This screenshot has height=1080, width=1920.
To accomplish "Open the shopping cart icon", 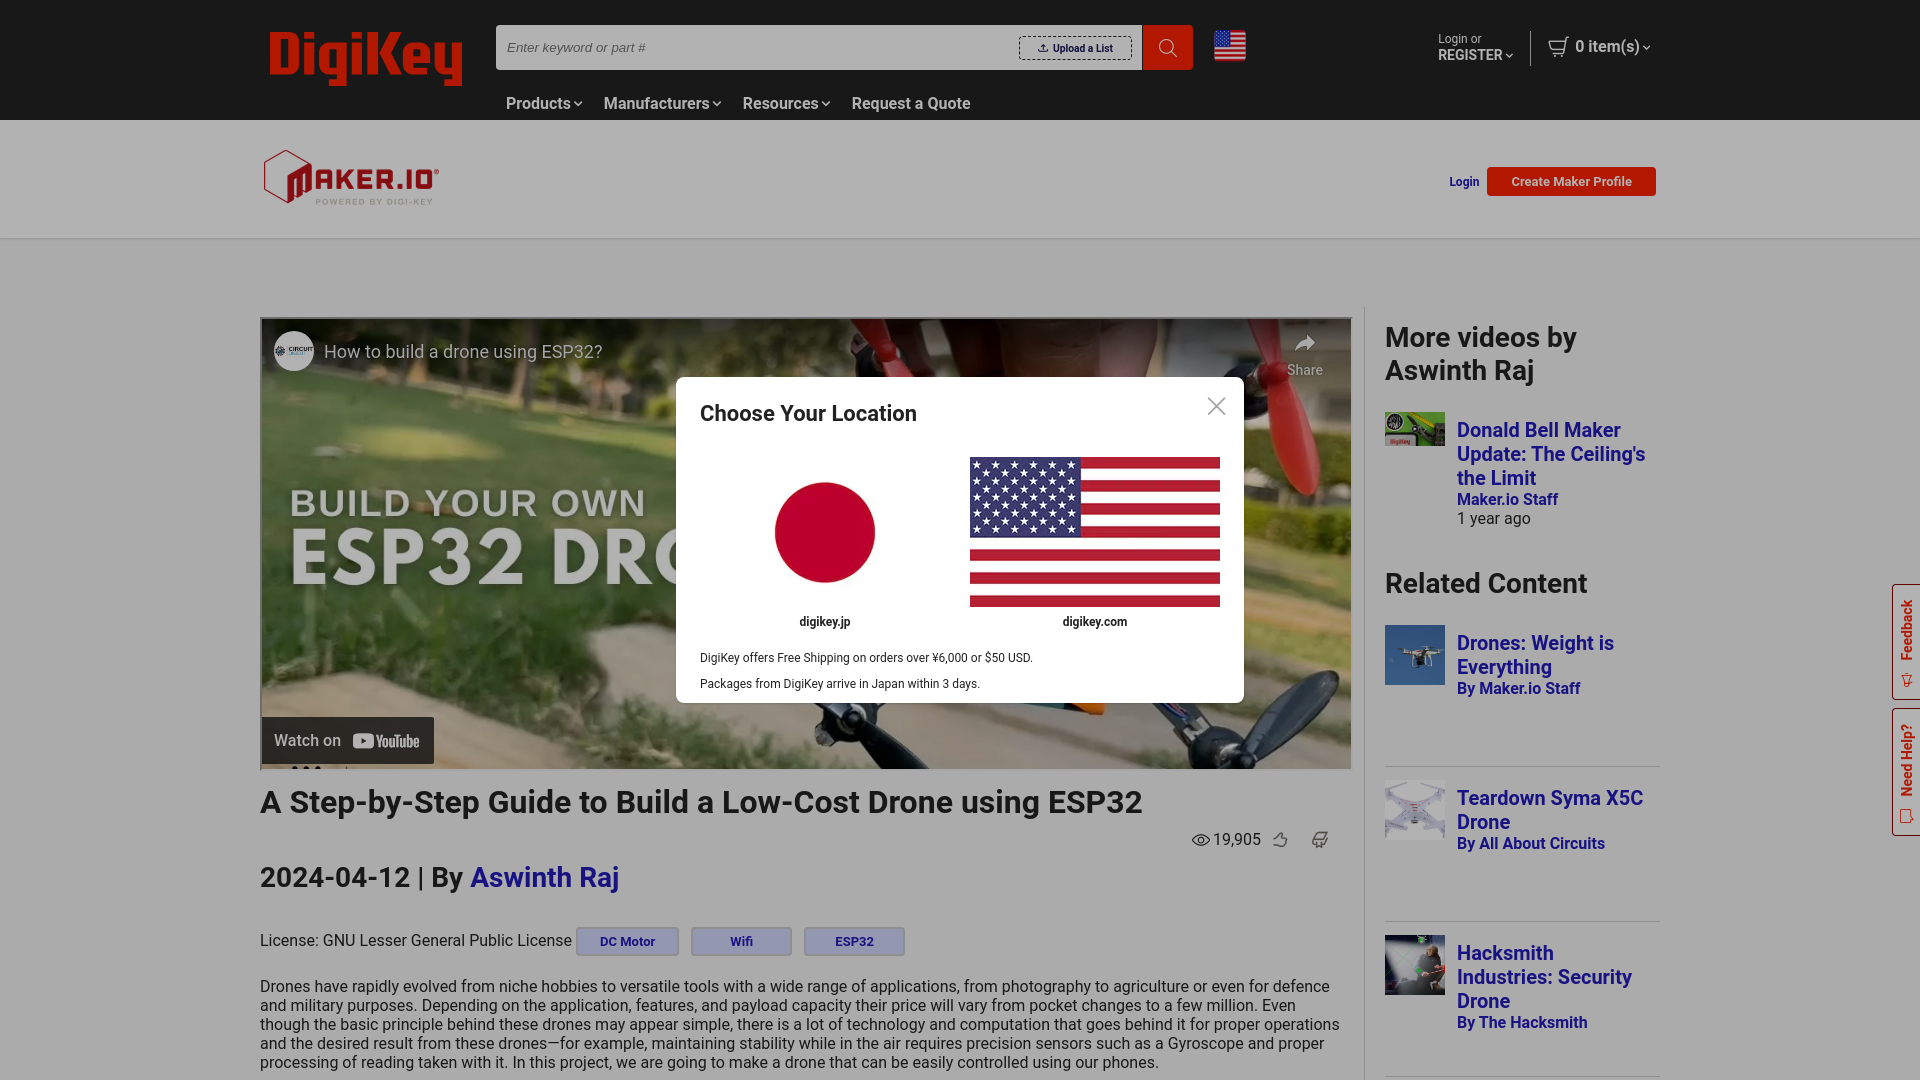I will point(1558,47).
